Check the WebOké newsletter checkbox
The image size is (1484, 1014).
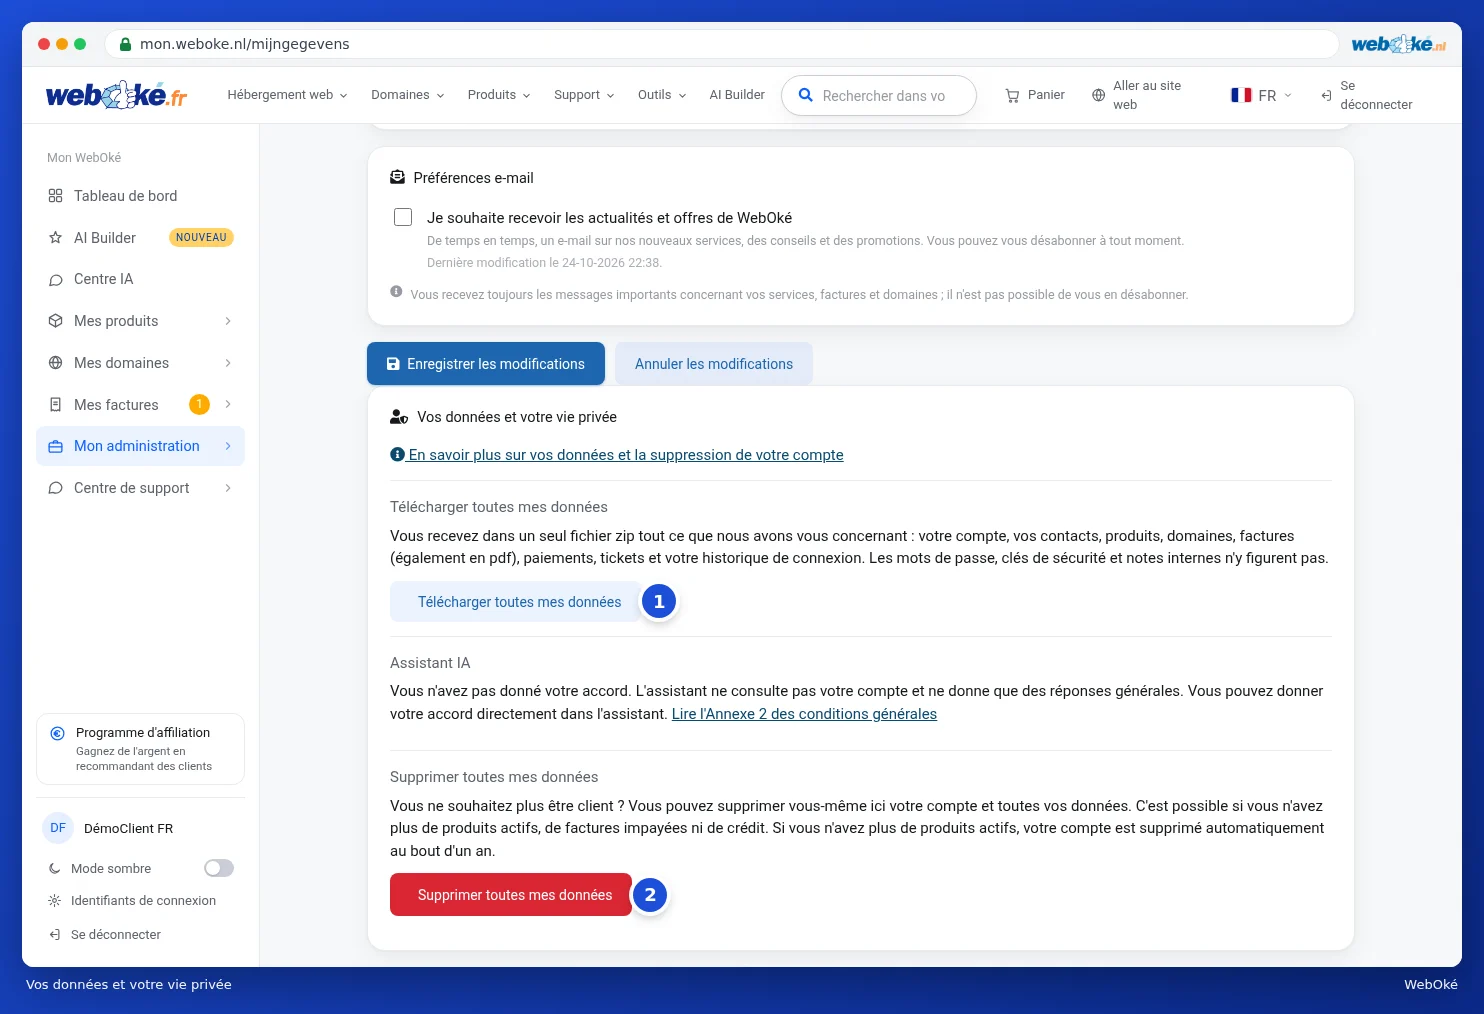pos(403,217)
